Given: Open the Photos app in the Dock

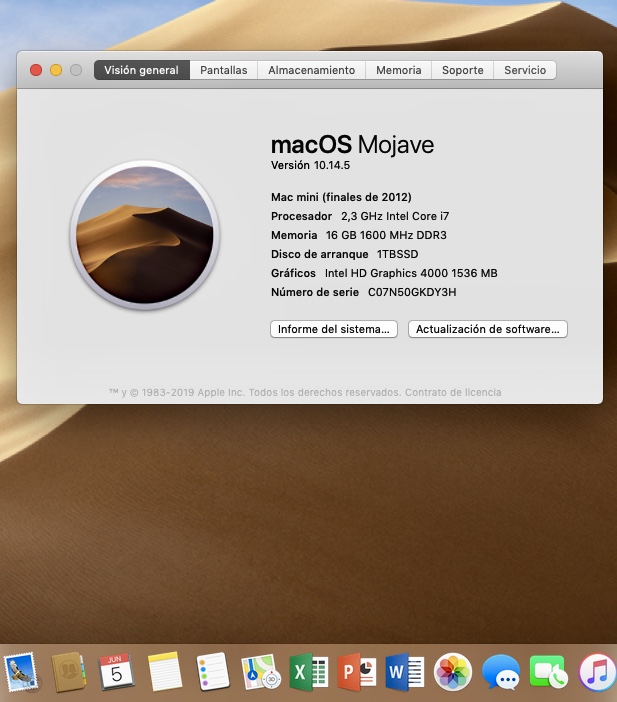Looking at the screenshot, I should (x=453, y=672).
